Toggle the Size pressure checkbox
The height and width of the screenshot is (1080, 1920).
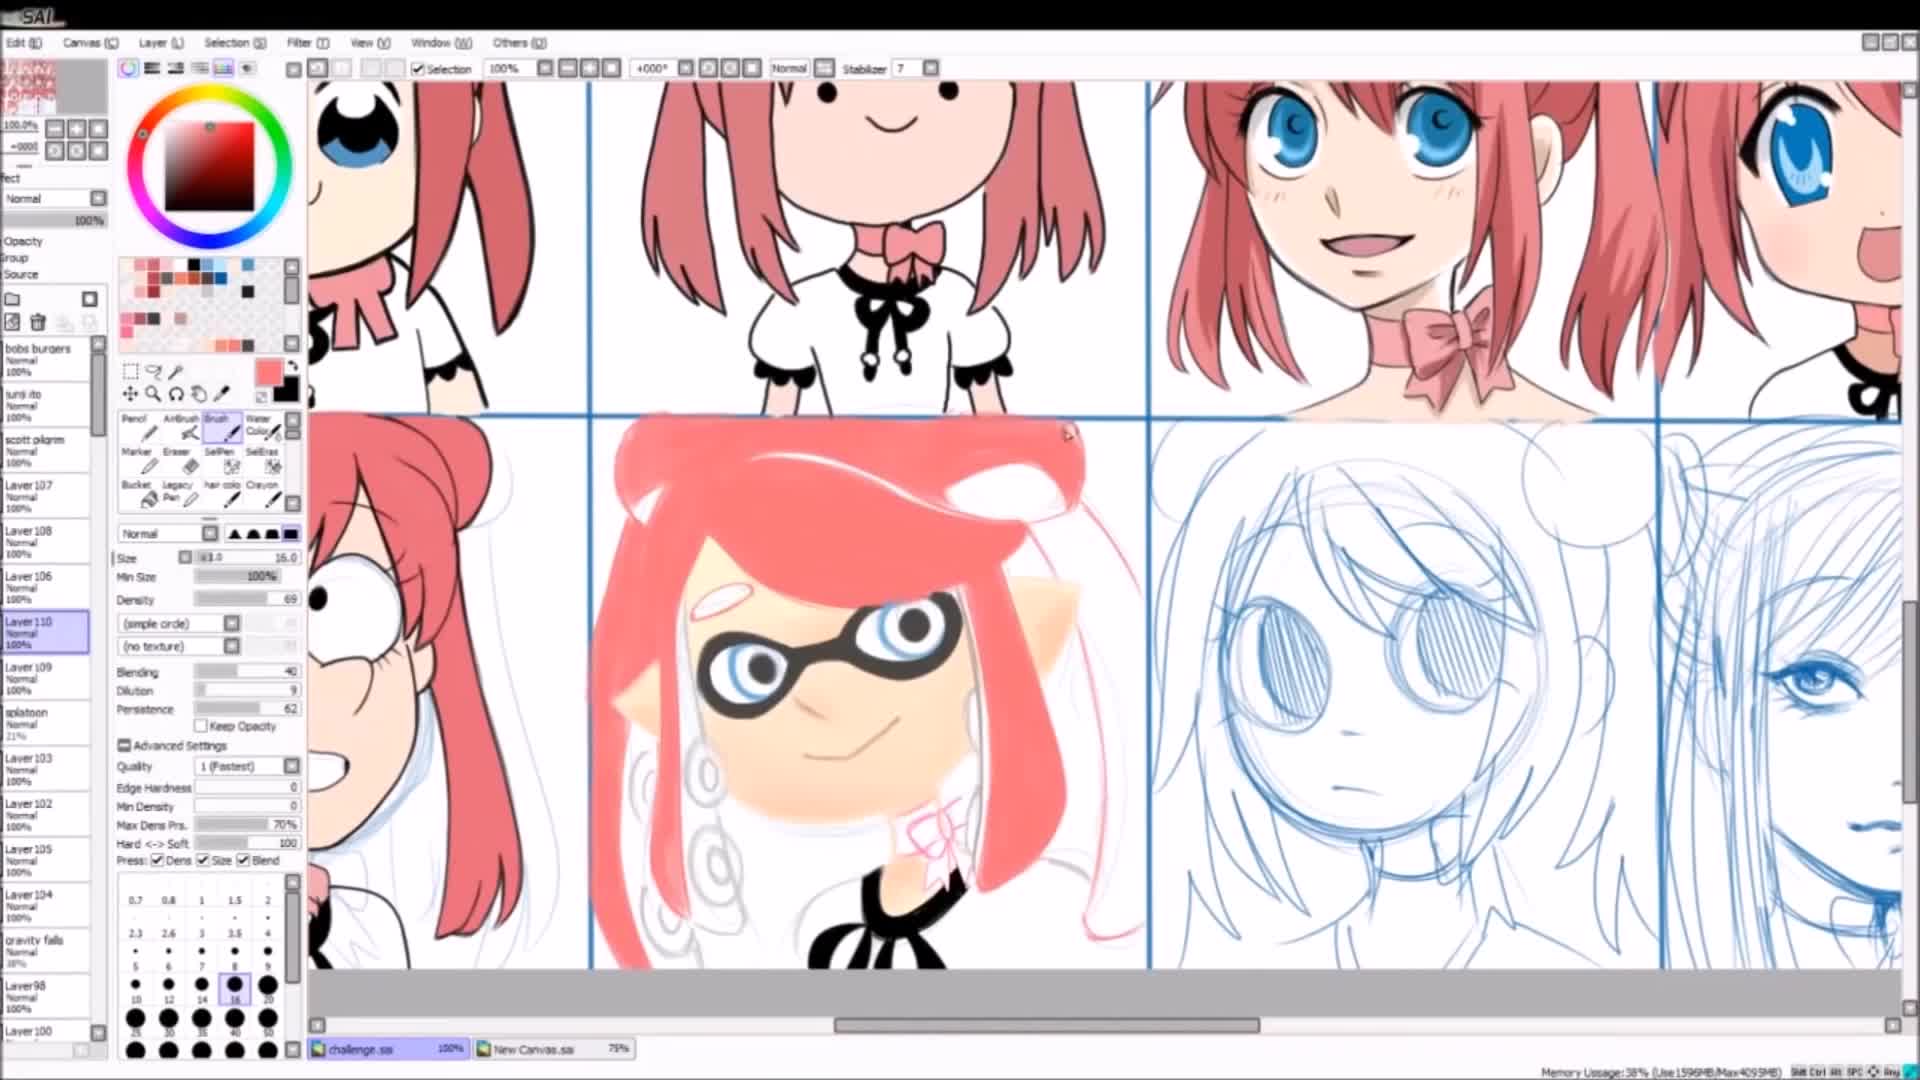coord(203,860)
